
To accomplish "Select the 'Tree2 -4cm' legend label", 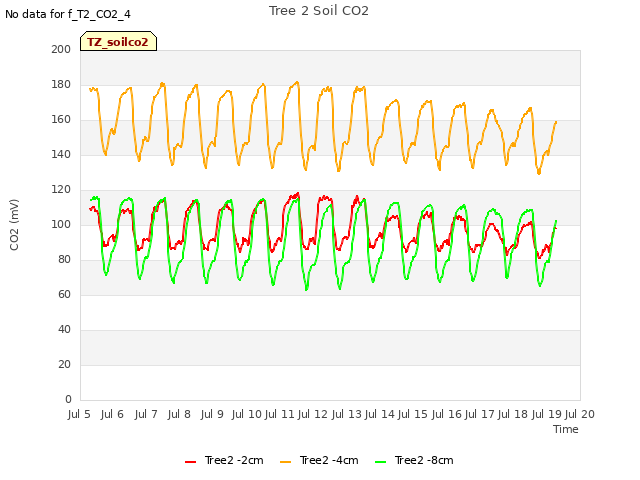I will (329, 460).
